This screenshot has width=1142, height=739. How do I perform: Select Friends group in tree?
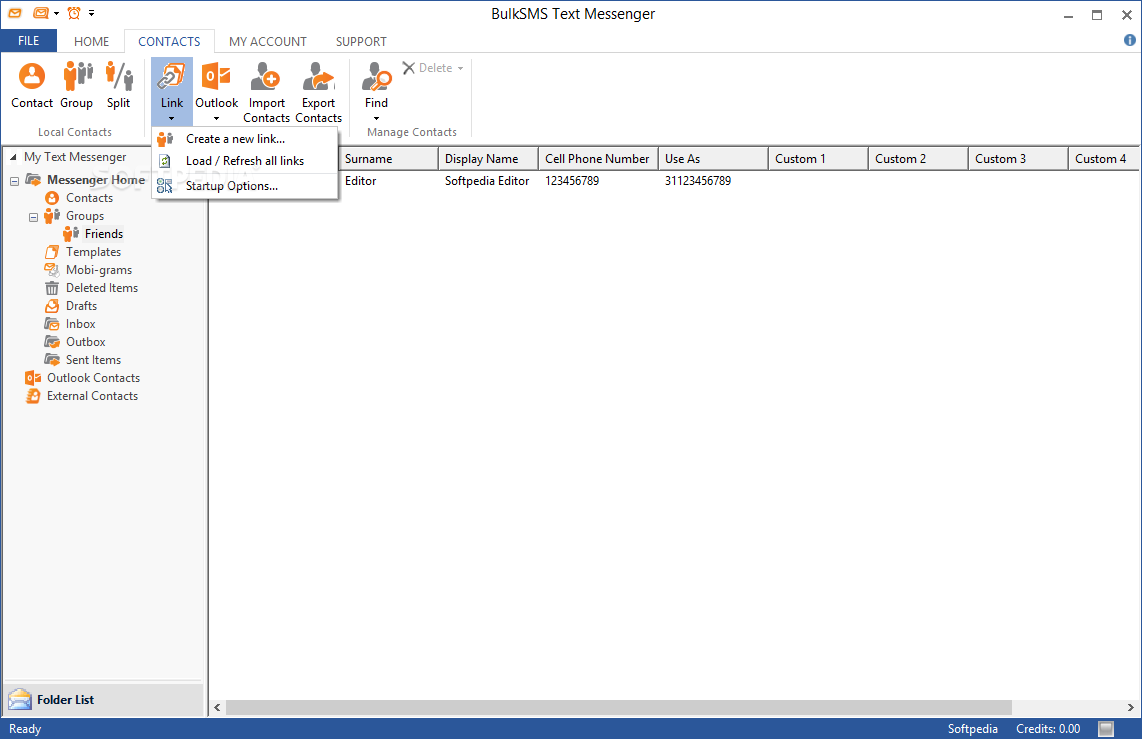coord(103,234)
